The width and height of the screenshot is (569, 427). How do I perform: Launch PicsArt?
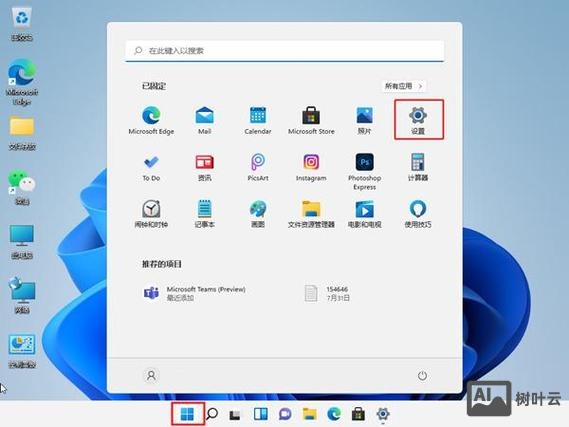[258, 167]
